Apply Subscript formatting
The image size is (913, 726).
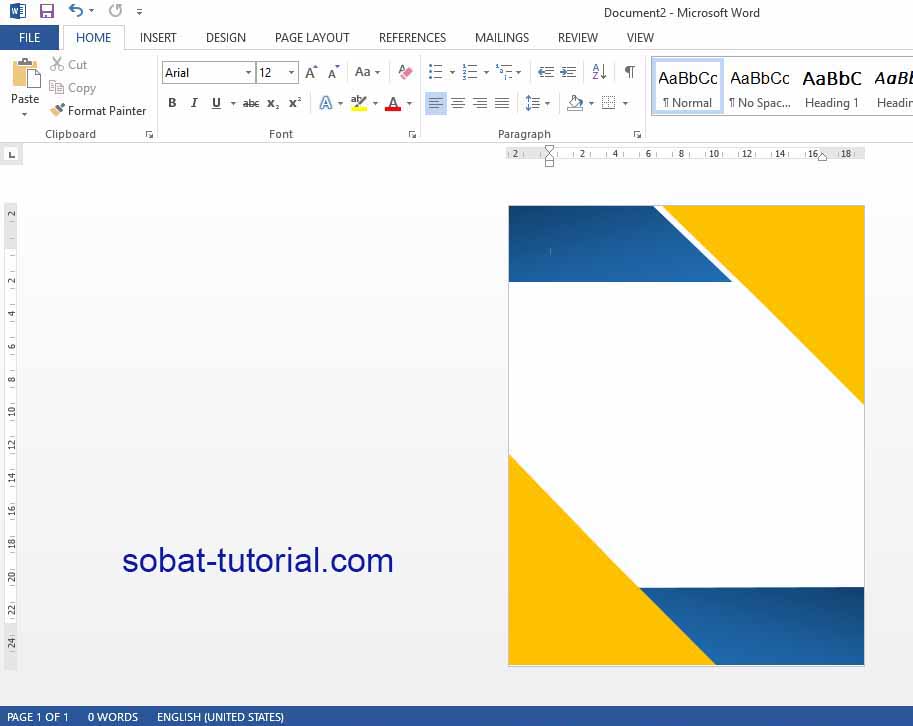(x=272, y=103)
